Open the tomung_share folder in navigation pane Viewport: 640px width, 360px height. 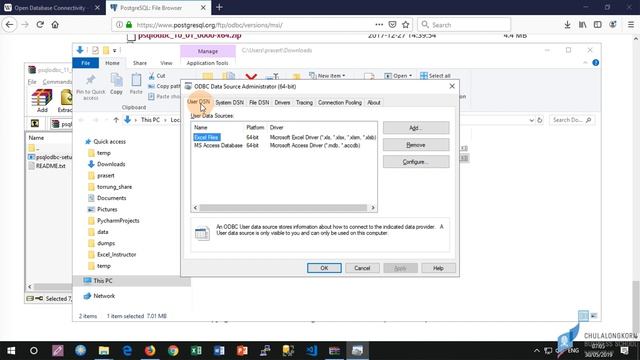point(114,187)
